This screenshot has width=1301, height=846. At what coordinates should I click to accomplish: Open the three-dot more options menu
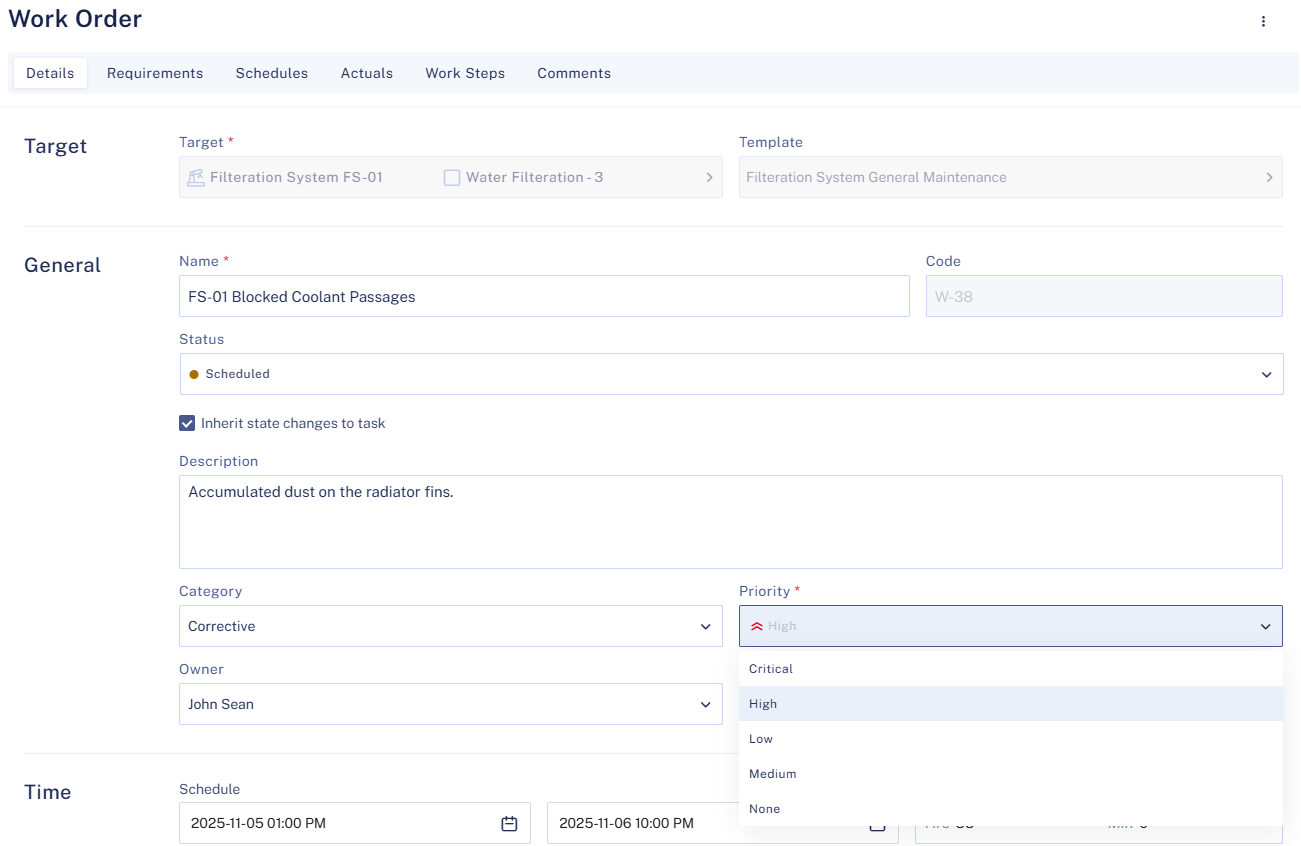[x=1263, y=21]
